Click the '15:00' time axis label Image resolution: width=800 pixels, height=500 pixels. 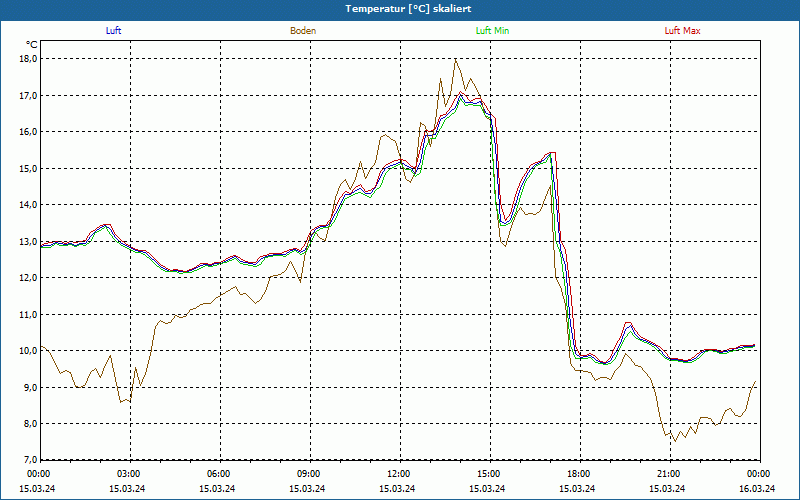click(x=490, y=474)
